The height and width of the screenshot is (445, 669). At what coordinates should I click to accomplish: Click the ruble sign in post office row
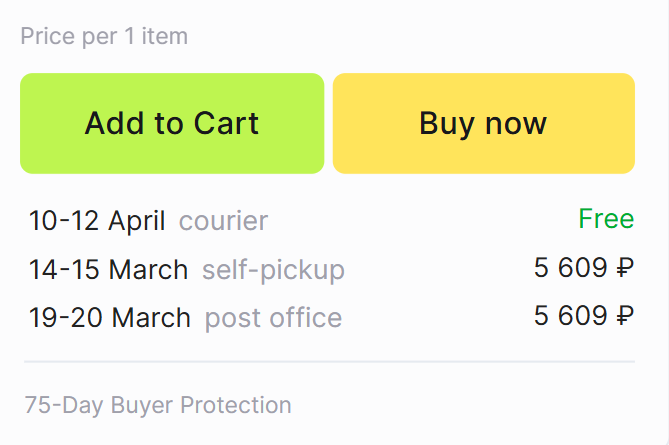tap(625, 317)
